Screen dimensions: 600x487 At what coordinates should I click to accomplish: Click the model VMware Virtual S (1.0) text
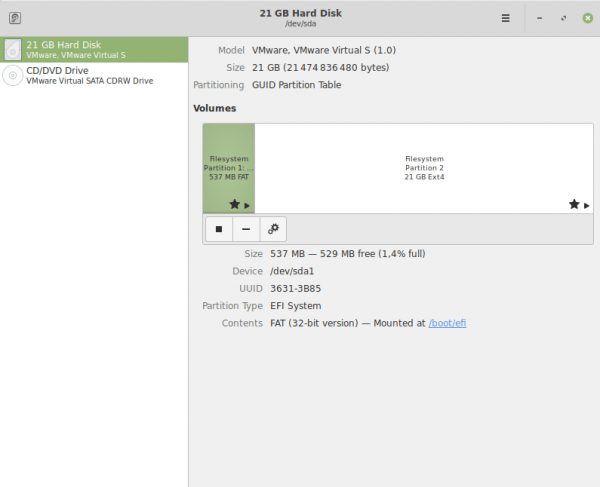tap(324, 50)
